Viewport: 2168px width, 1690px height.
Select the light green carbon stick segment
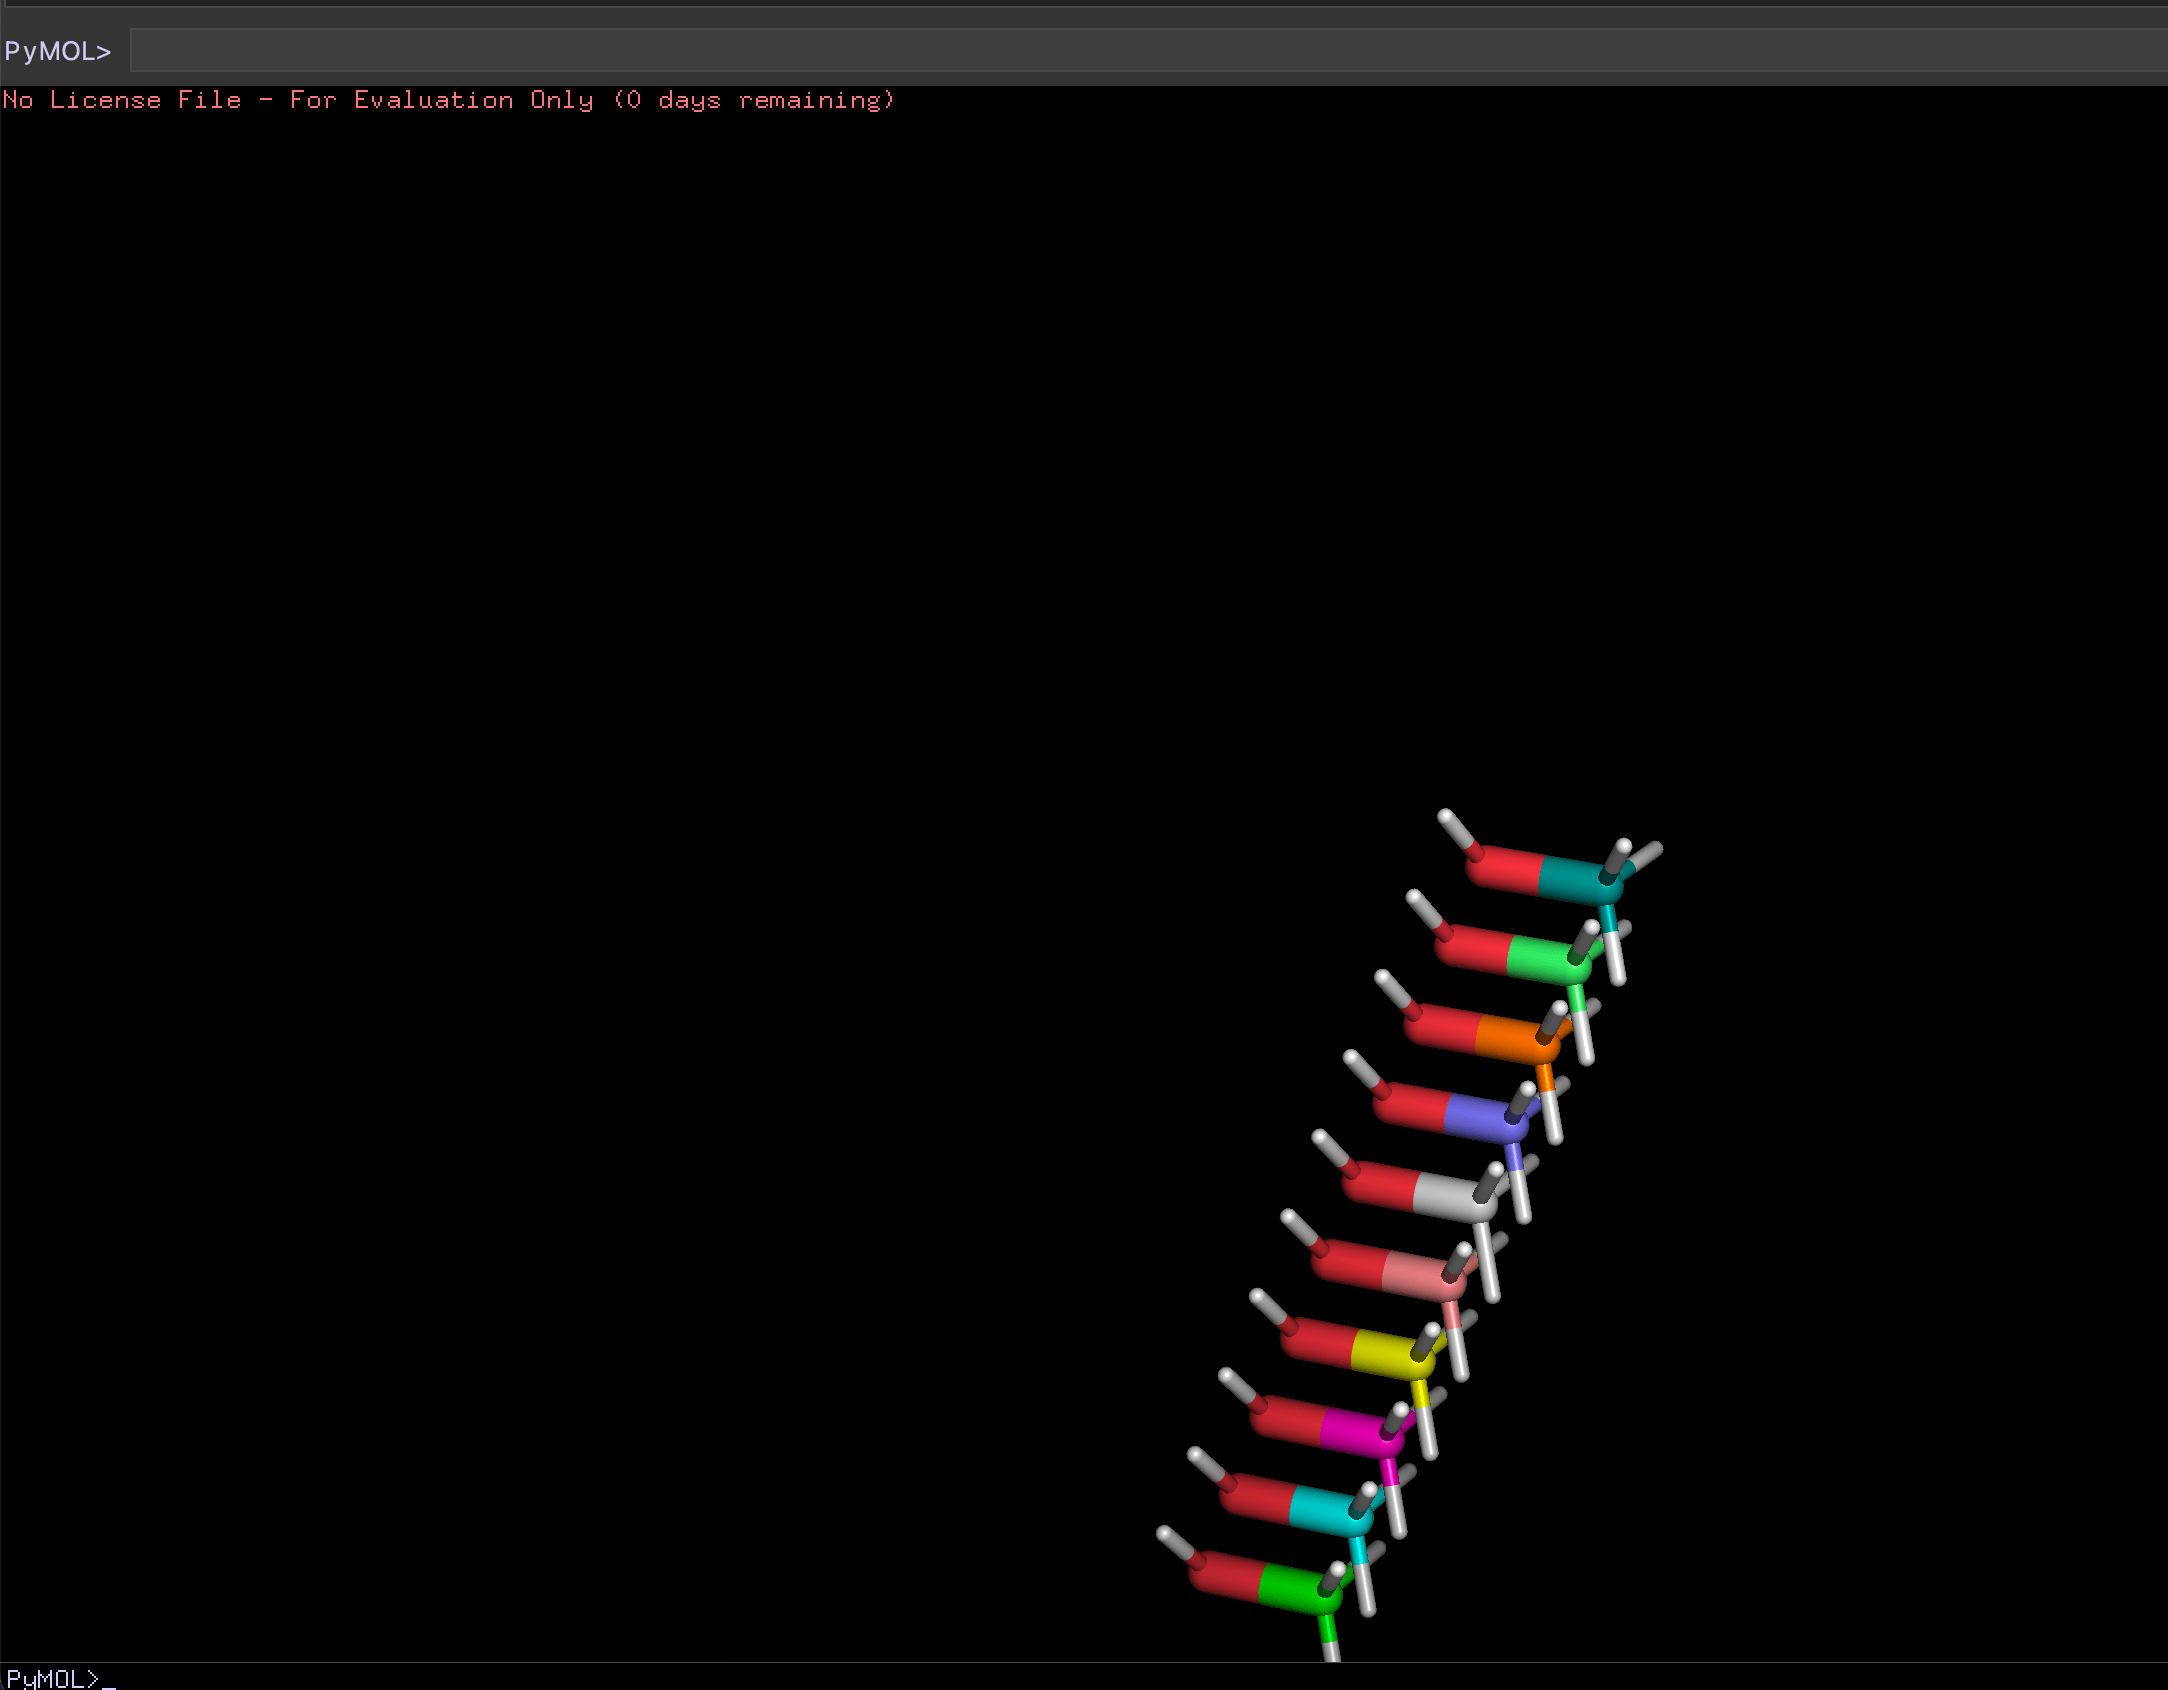(1540, 958)
